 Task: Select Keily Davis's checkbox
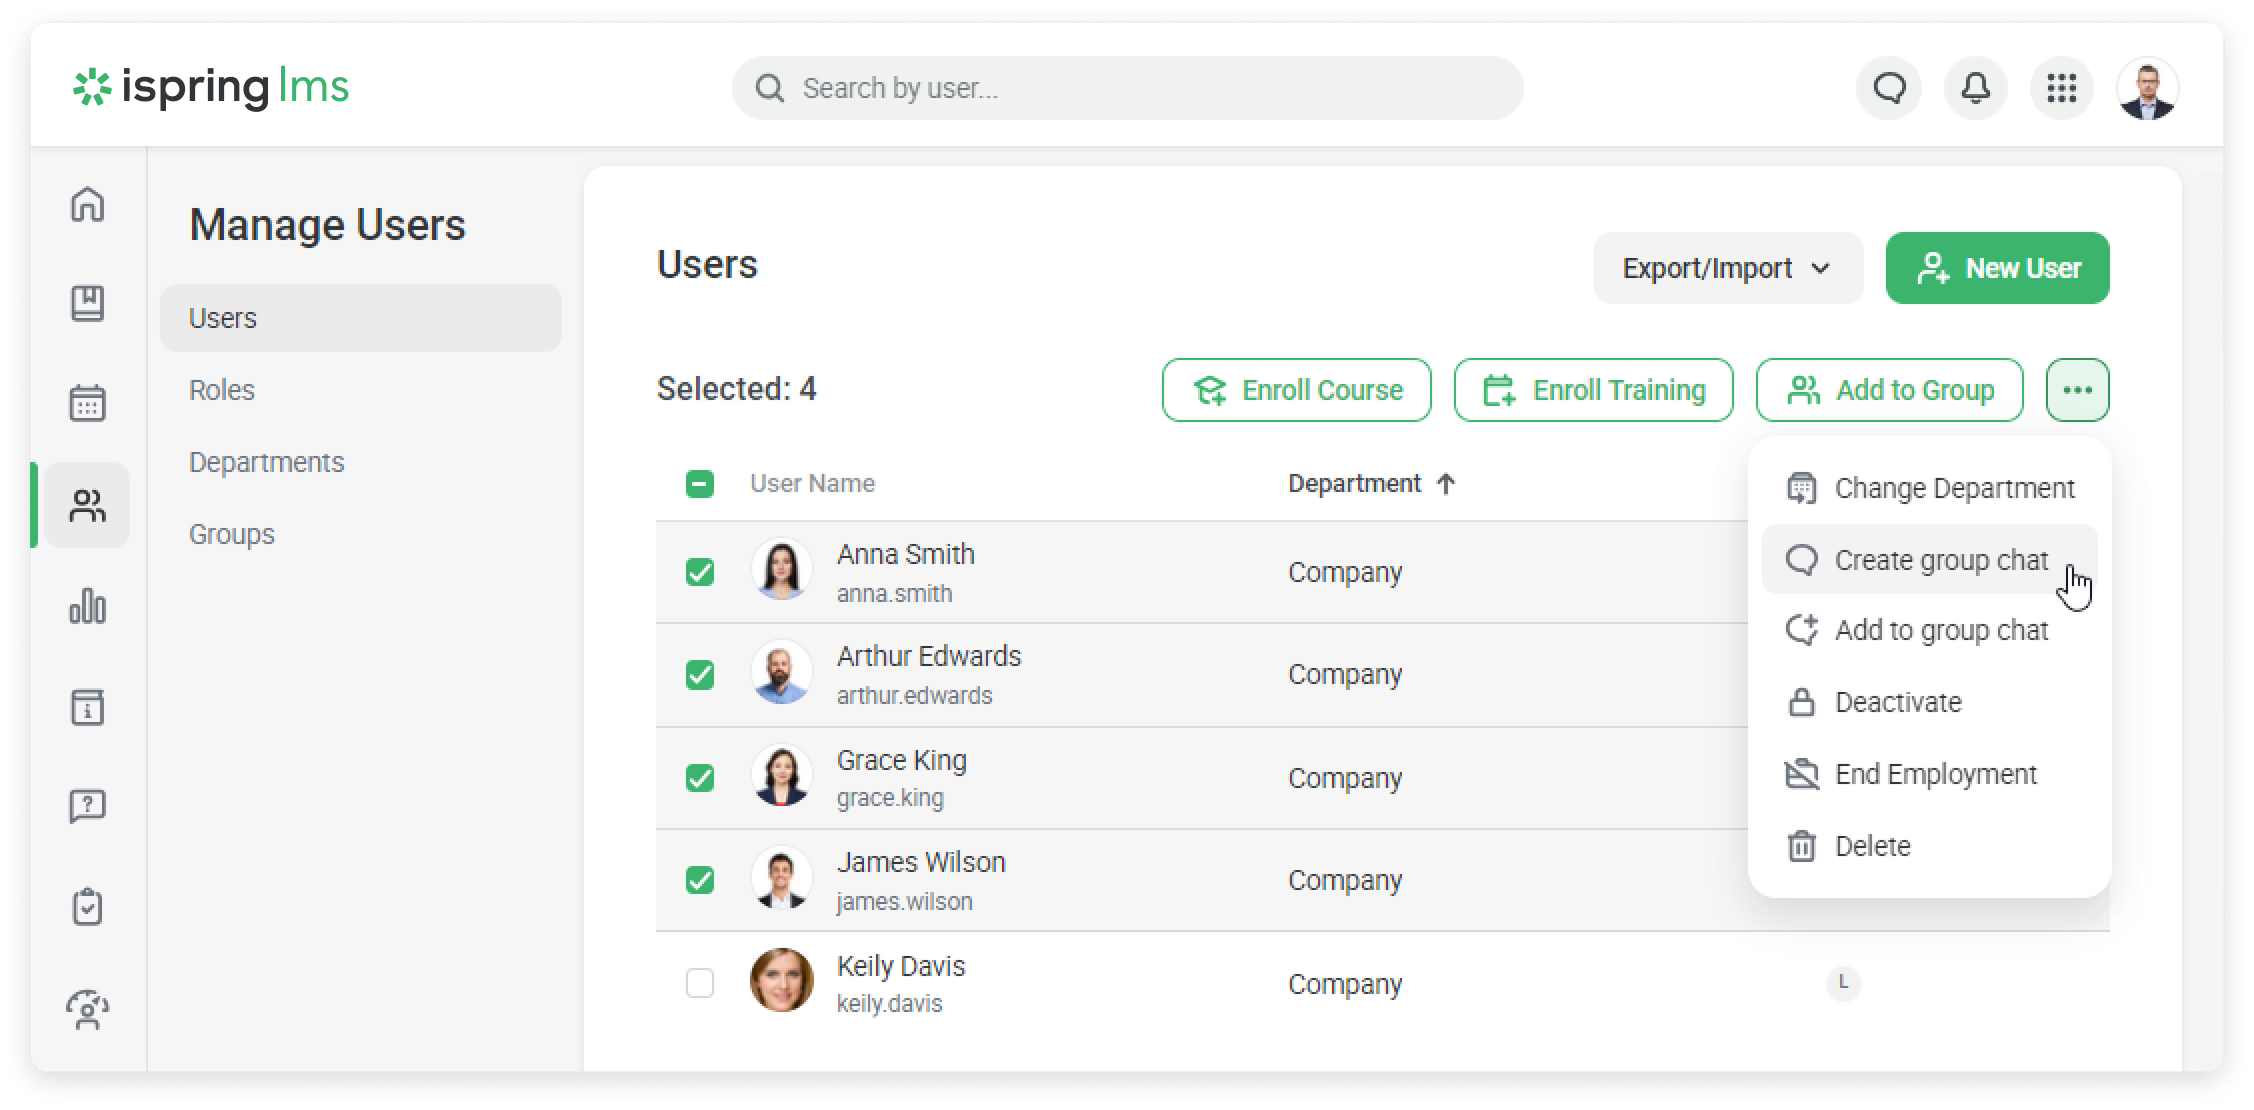[x=700, y=983]
